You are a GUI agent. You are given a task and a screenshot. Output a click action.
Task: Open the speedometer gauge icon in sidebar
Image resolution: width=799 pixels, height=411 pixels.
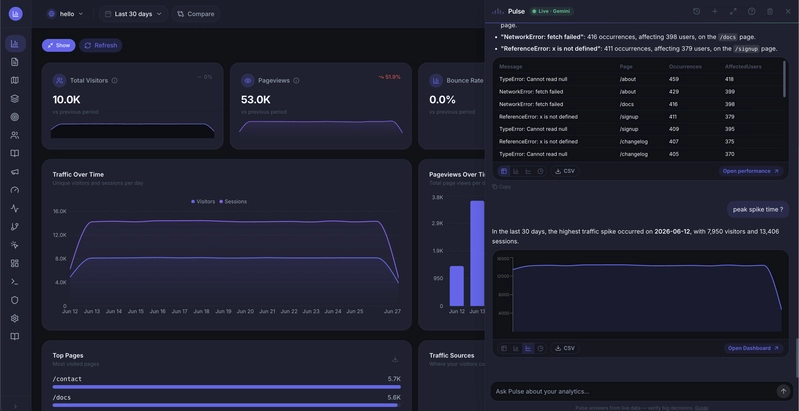[15, 190]
